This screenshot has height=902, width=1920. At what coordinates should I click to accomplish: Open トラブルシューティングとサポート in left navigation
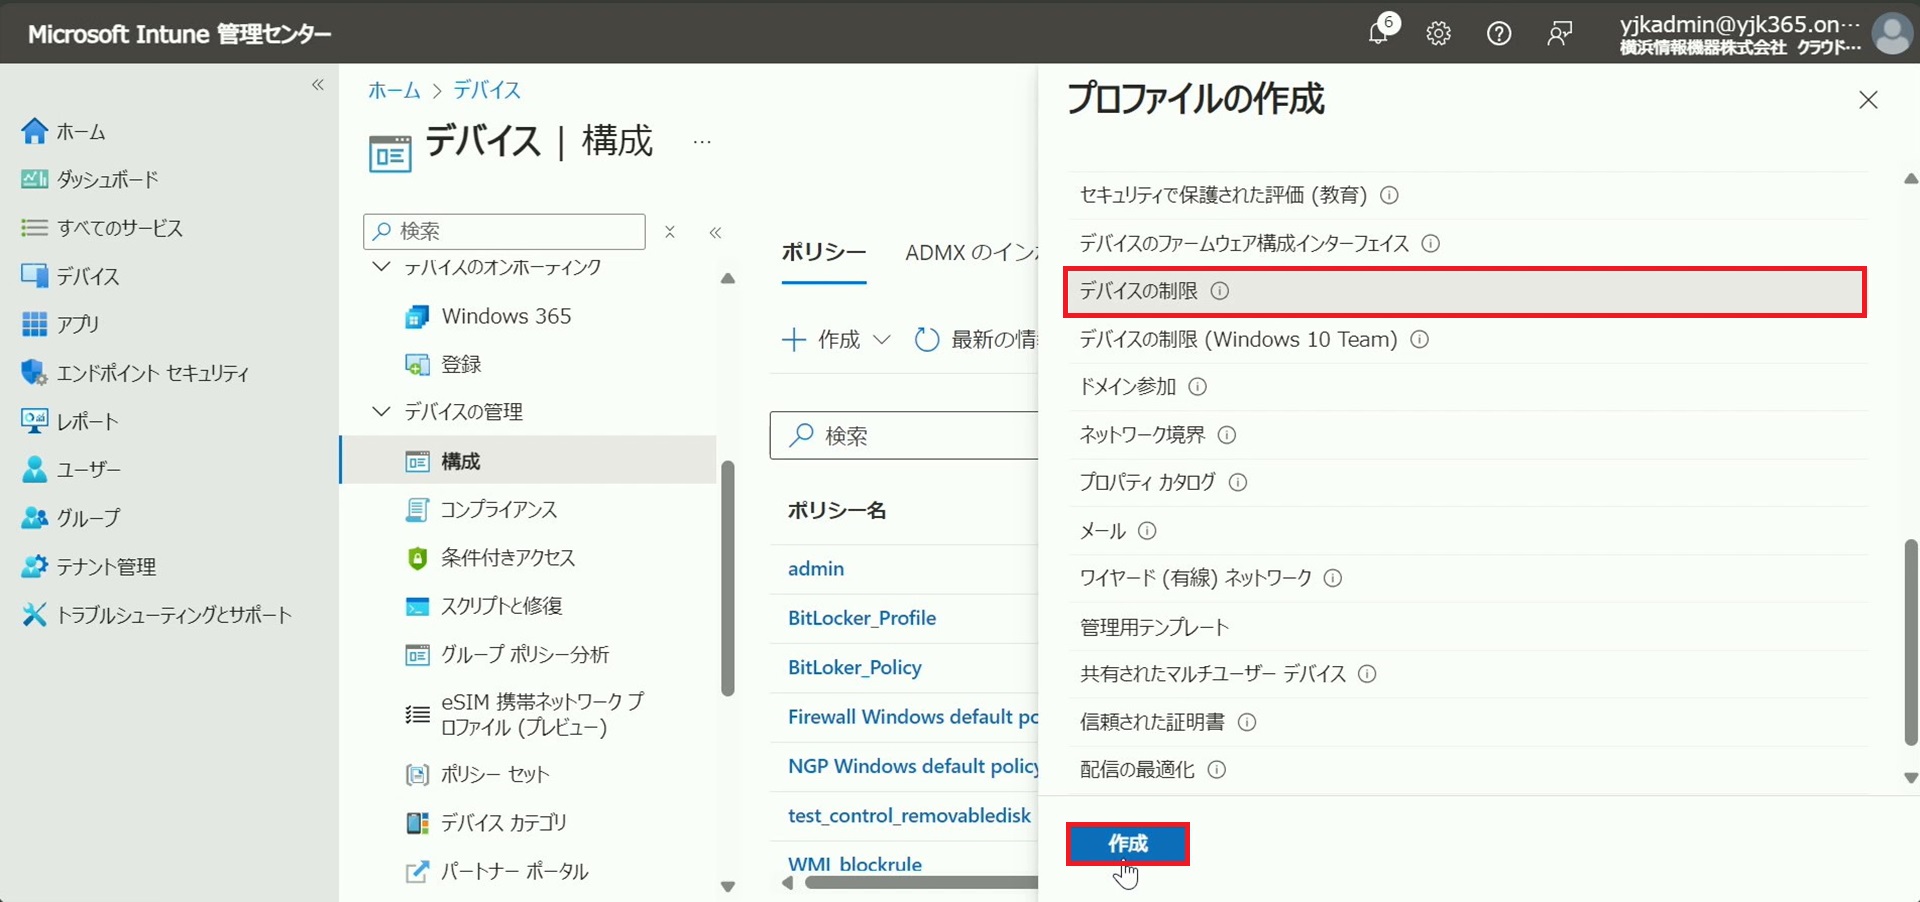click(x=157, y=614)
